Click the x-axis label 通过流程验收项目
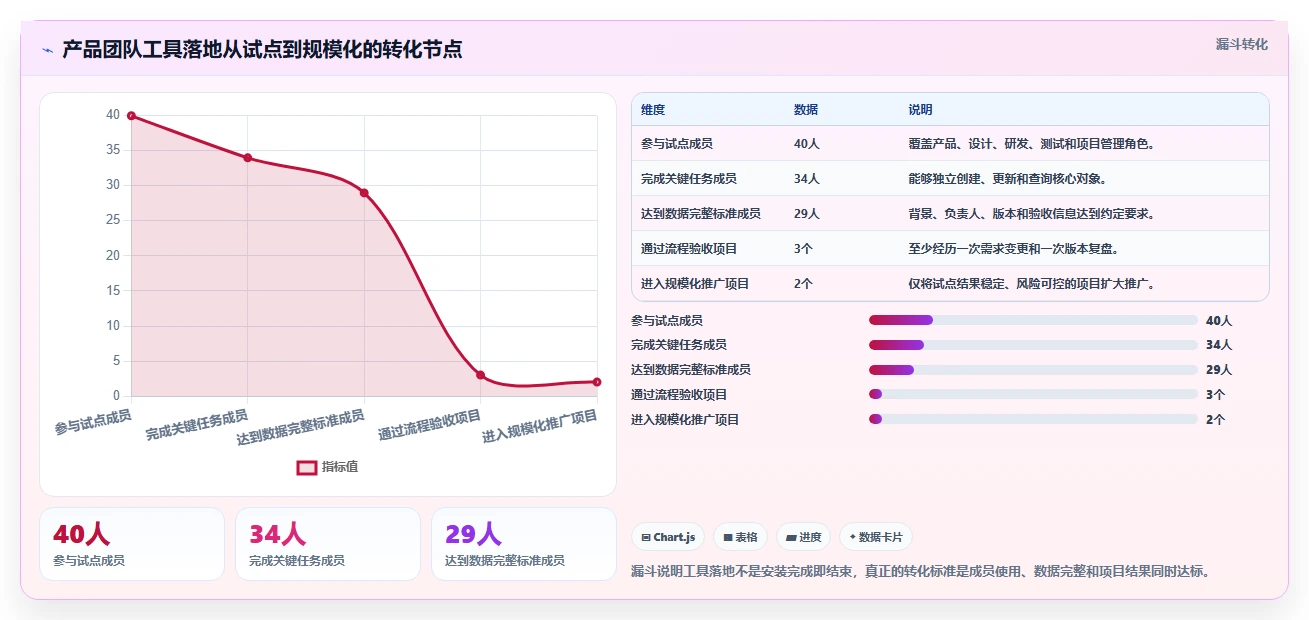The width and height of the screenshot is (1309, 620). point(431,427)
